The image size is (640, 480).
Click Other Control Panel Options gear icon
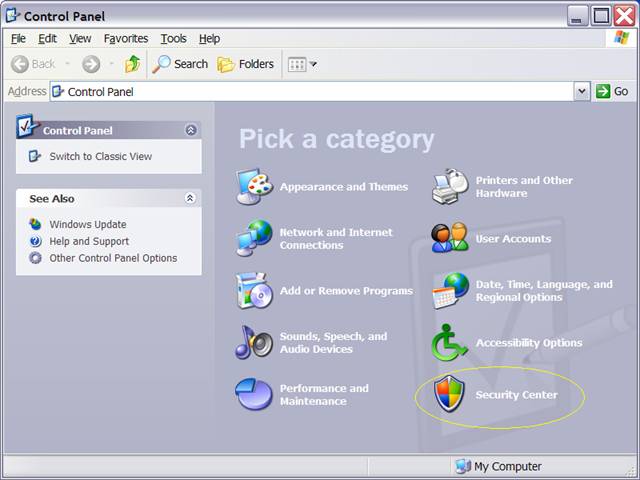36,258
